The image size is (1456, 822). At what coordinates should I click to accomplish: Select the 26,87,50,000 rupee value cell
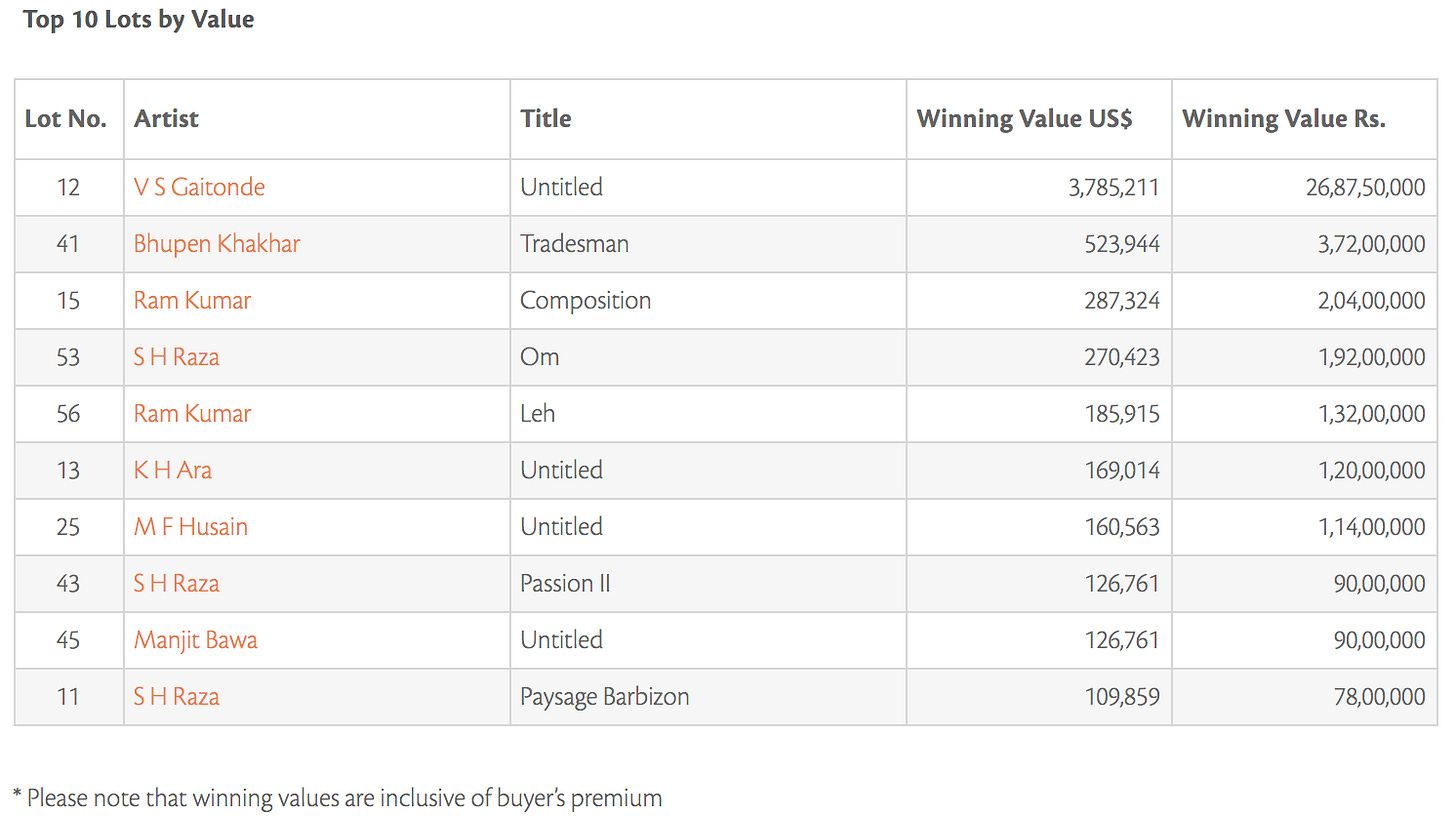tap(1305, 187)
